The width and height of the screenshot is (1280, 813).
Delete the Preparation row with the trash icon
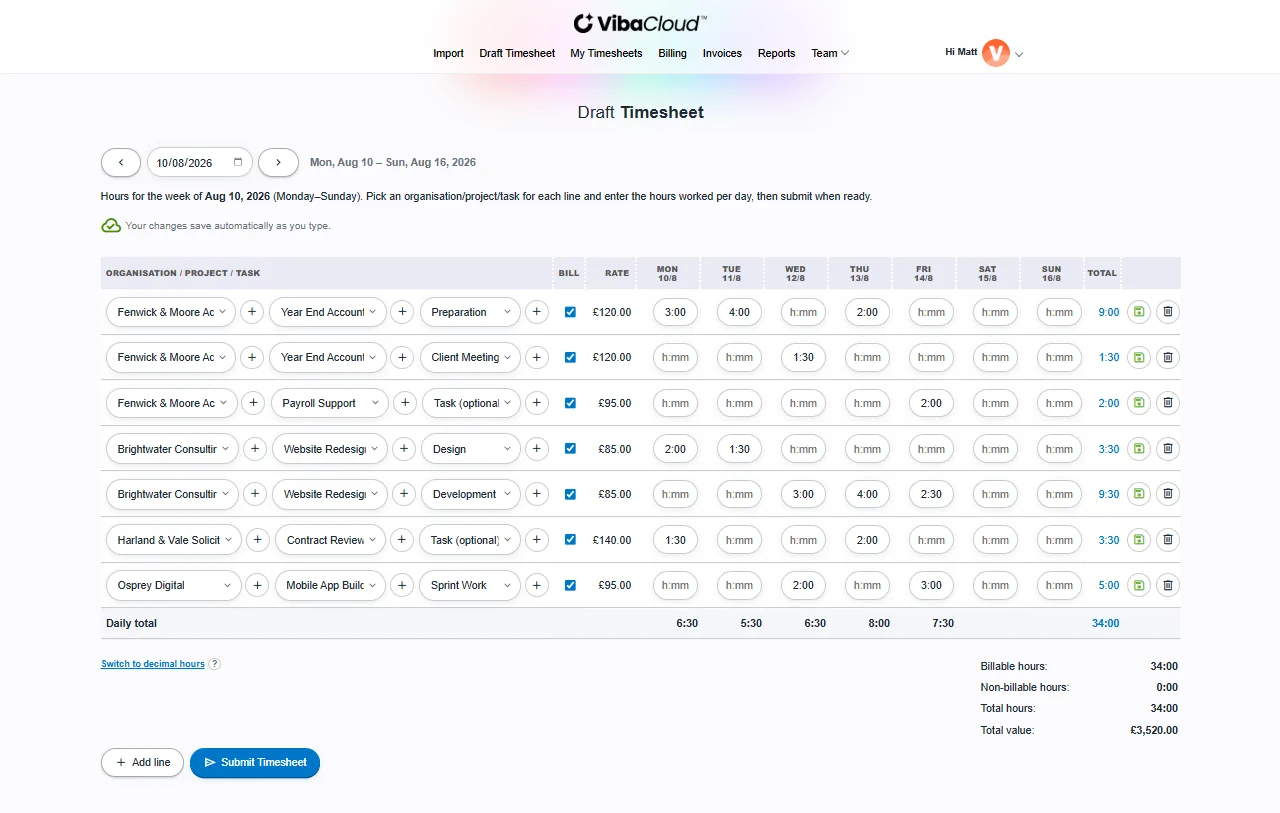pos(1167,312)
